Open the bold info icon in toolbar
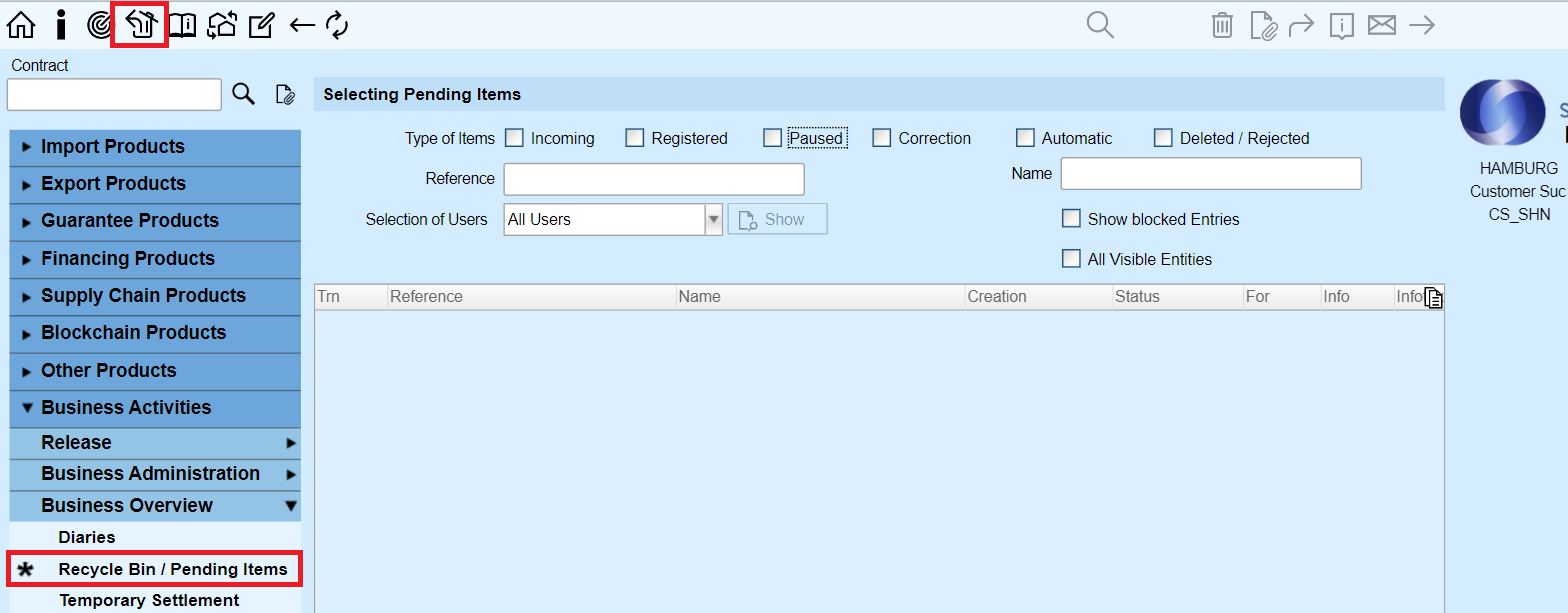The width and height of the screenshot is (1568, 613). tap(61, 25)
